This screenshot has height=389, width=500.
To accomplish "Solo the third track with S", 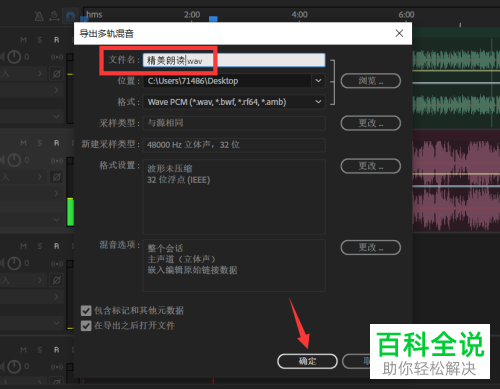I will tap(40, 246).
